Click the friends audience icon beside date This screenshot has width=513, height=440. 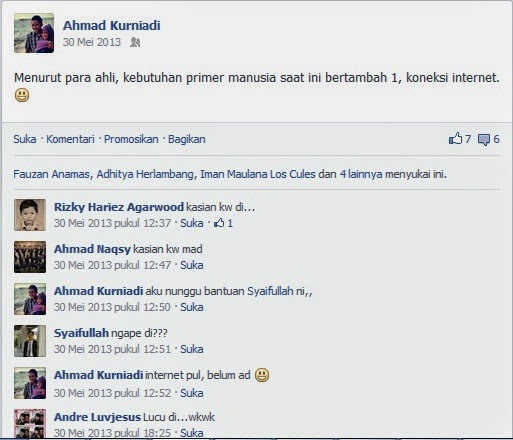click(135, 42)
